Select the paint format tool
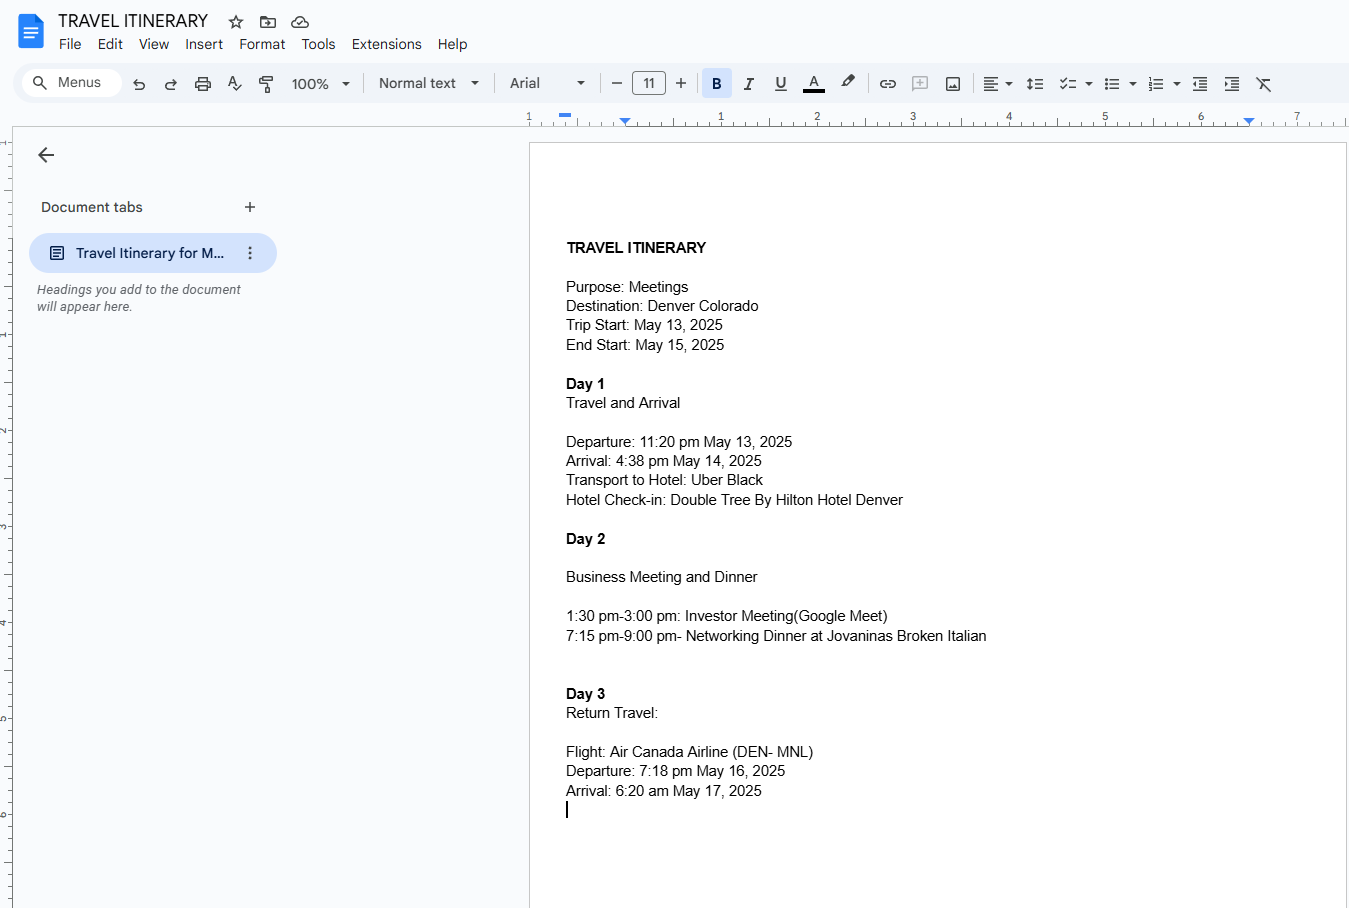 pyautogui.click(x=266, y=84)
